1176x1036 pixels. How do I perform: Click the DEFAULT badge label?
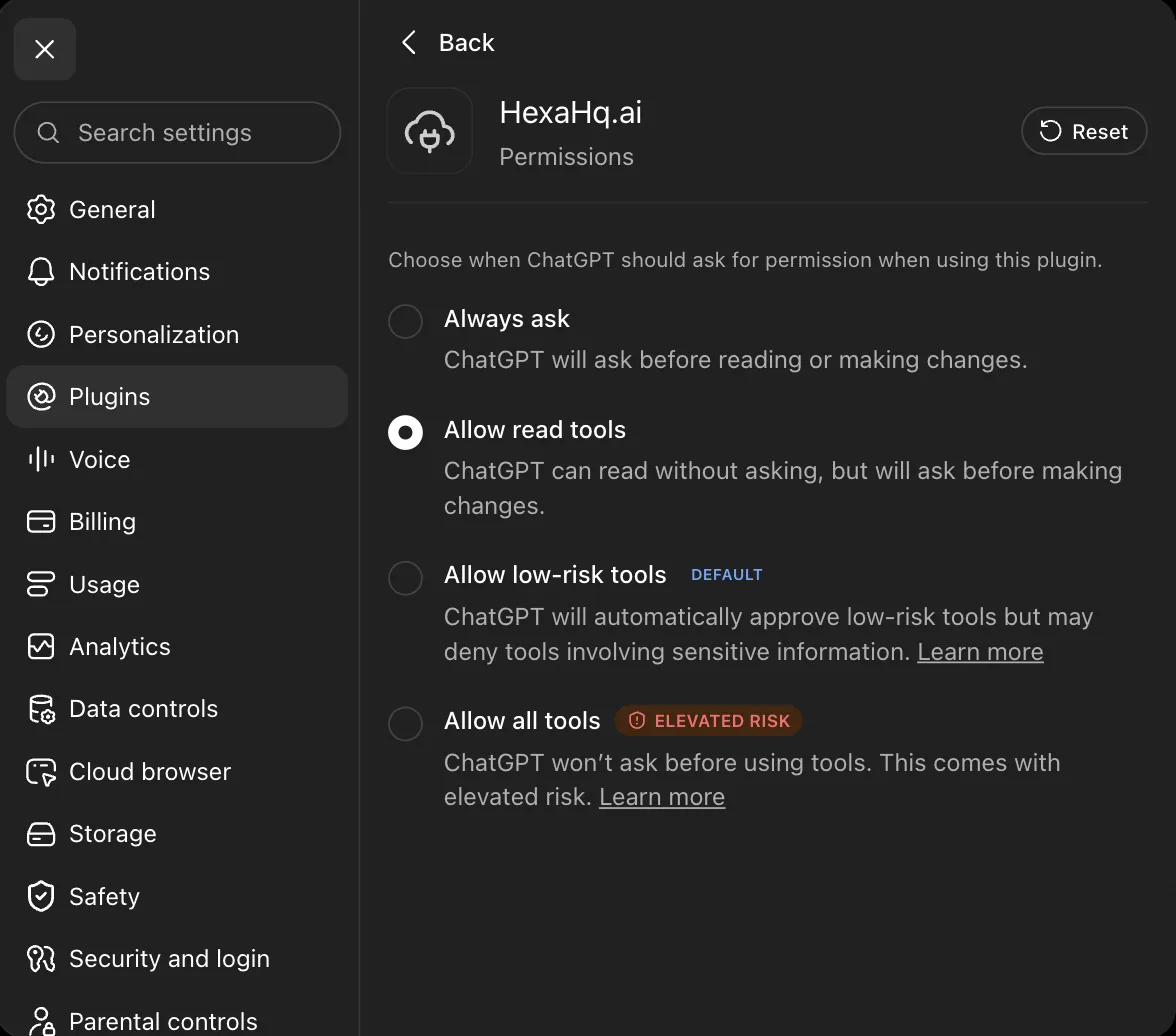click(x=727, y=575)
